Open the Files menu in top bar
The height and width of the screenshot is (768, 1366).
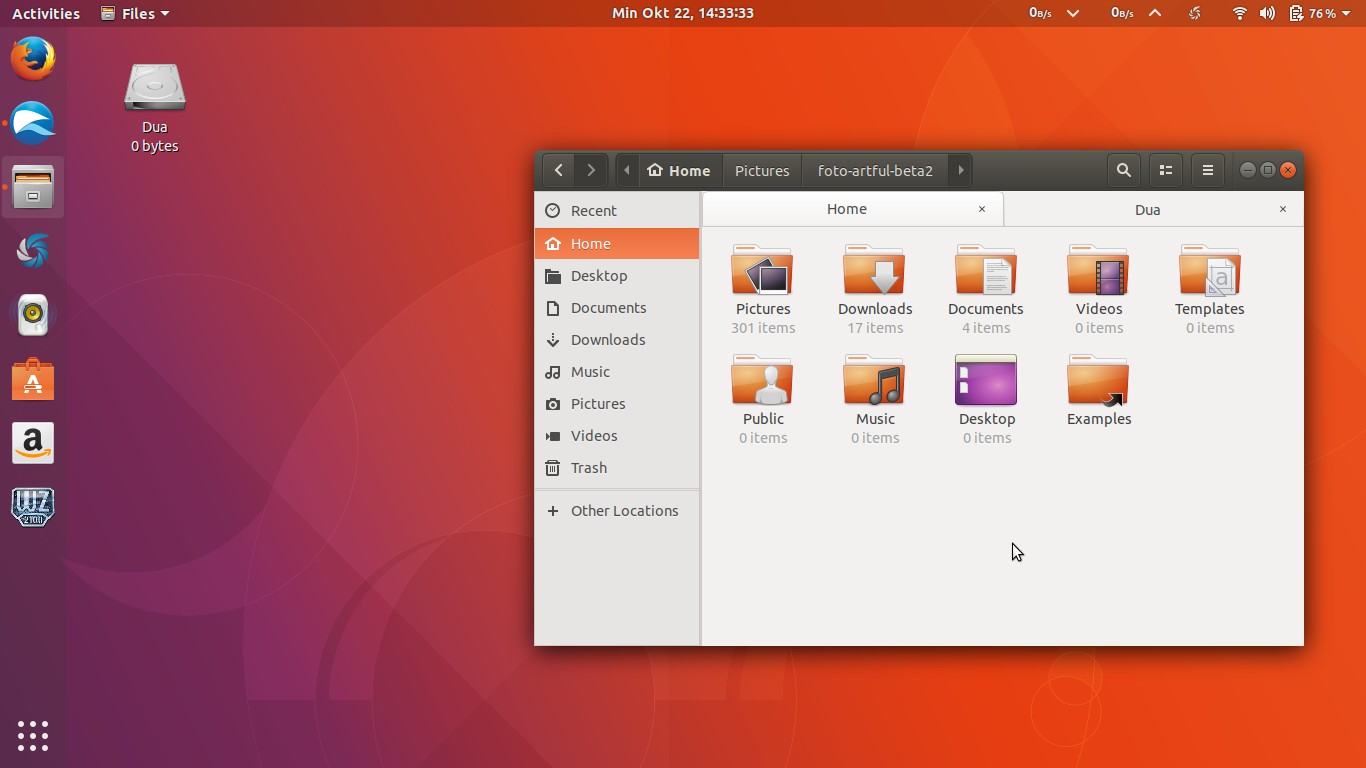[x=134, y=13]
